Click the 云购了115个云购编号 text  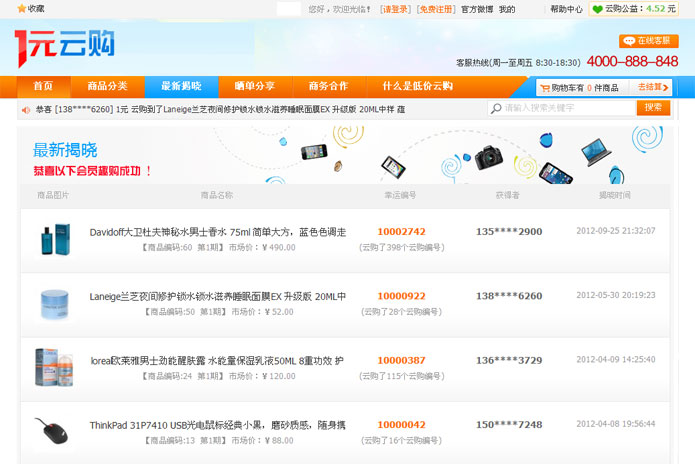(x=402, y=376)
